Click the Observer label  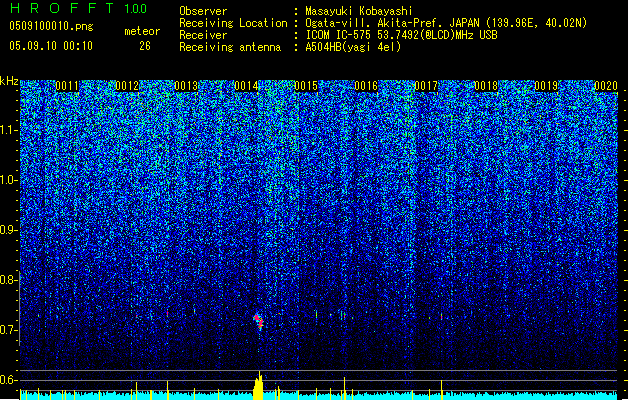[x=203, y=11]
